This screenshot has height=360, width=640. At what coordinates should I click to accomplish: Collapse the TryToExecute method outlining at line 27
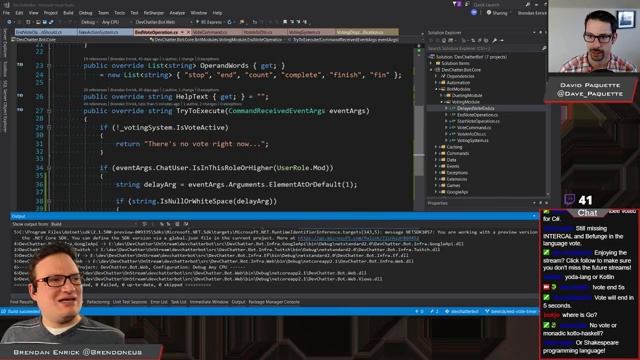coord(49,111)
